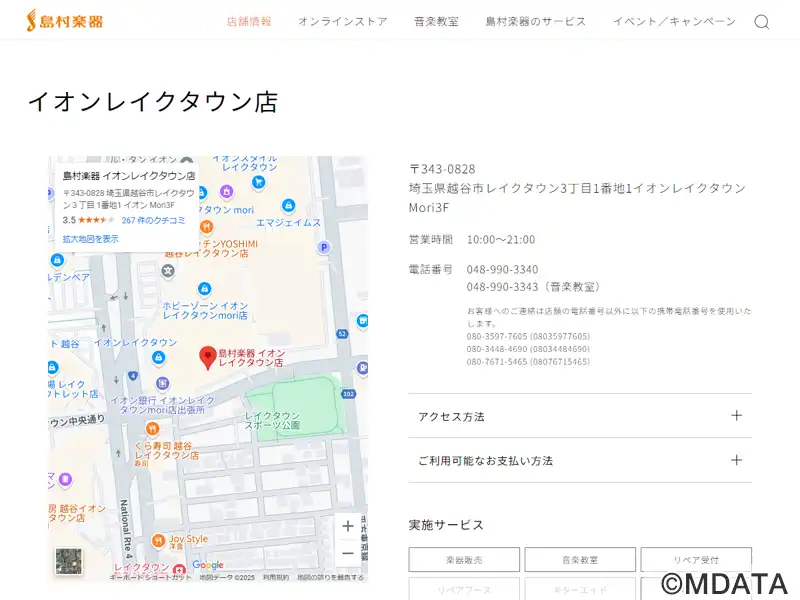Image resolution: width=800 pixels, height=600 pixels.
Task: Click the parking P marker on map
Action: coord(323,247)
